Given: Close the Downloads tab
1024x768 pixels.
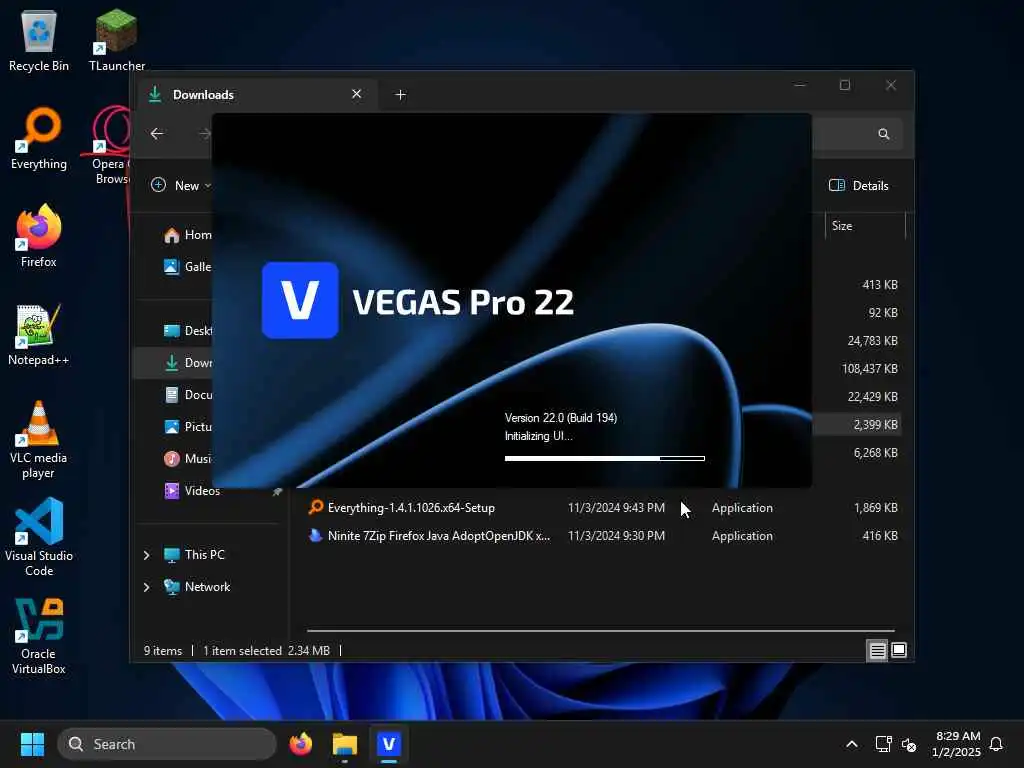Looking at the screenshot, I should (357, 94).
